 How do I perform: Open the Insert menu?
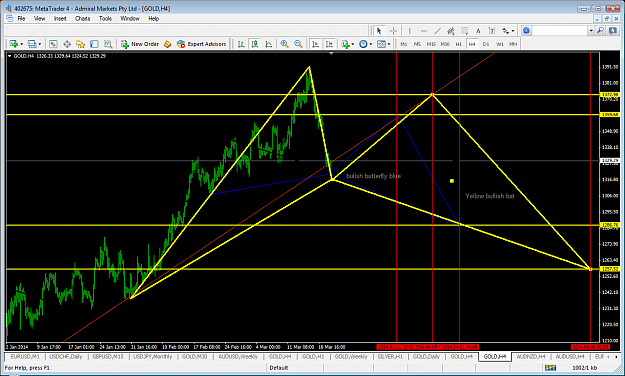(60, 18)
